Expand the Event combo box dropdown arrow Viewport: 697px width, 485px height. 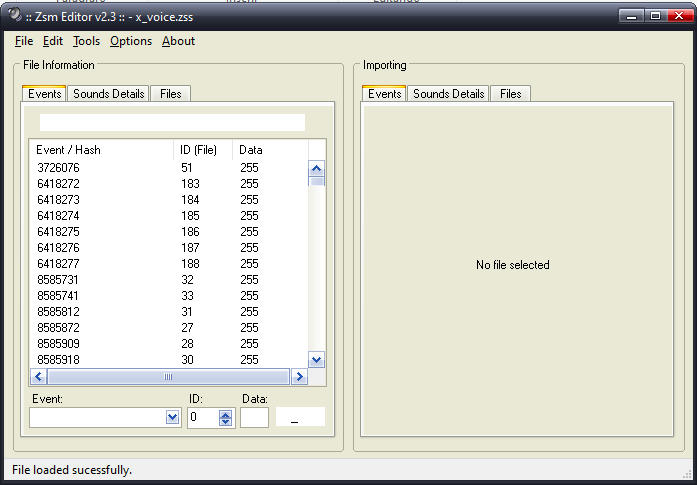pos(172,417)
